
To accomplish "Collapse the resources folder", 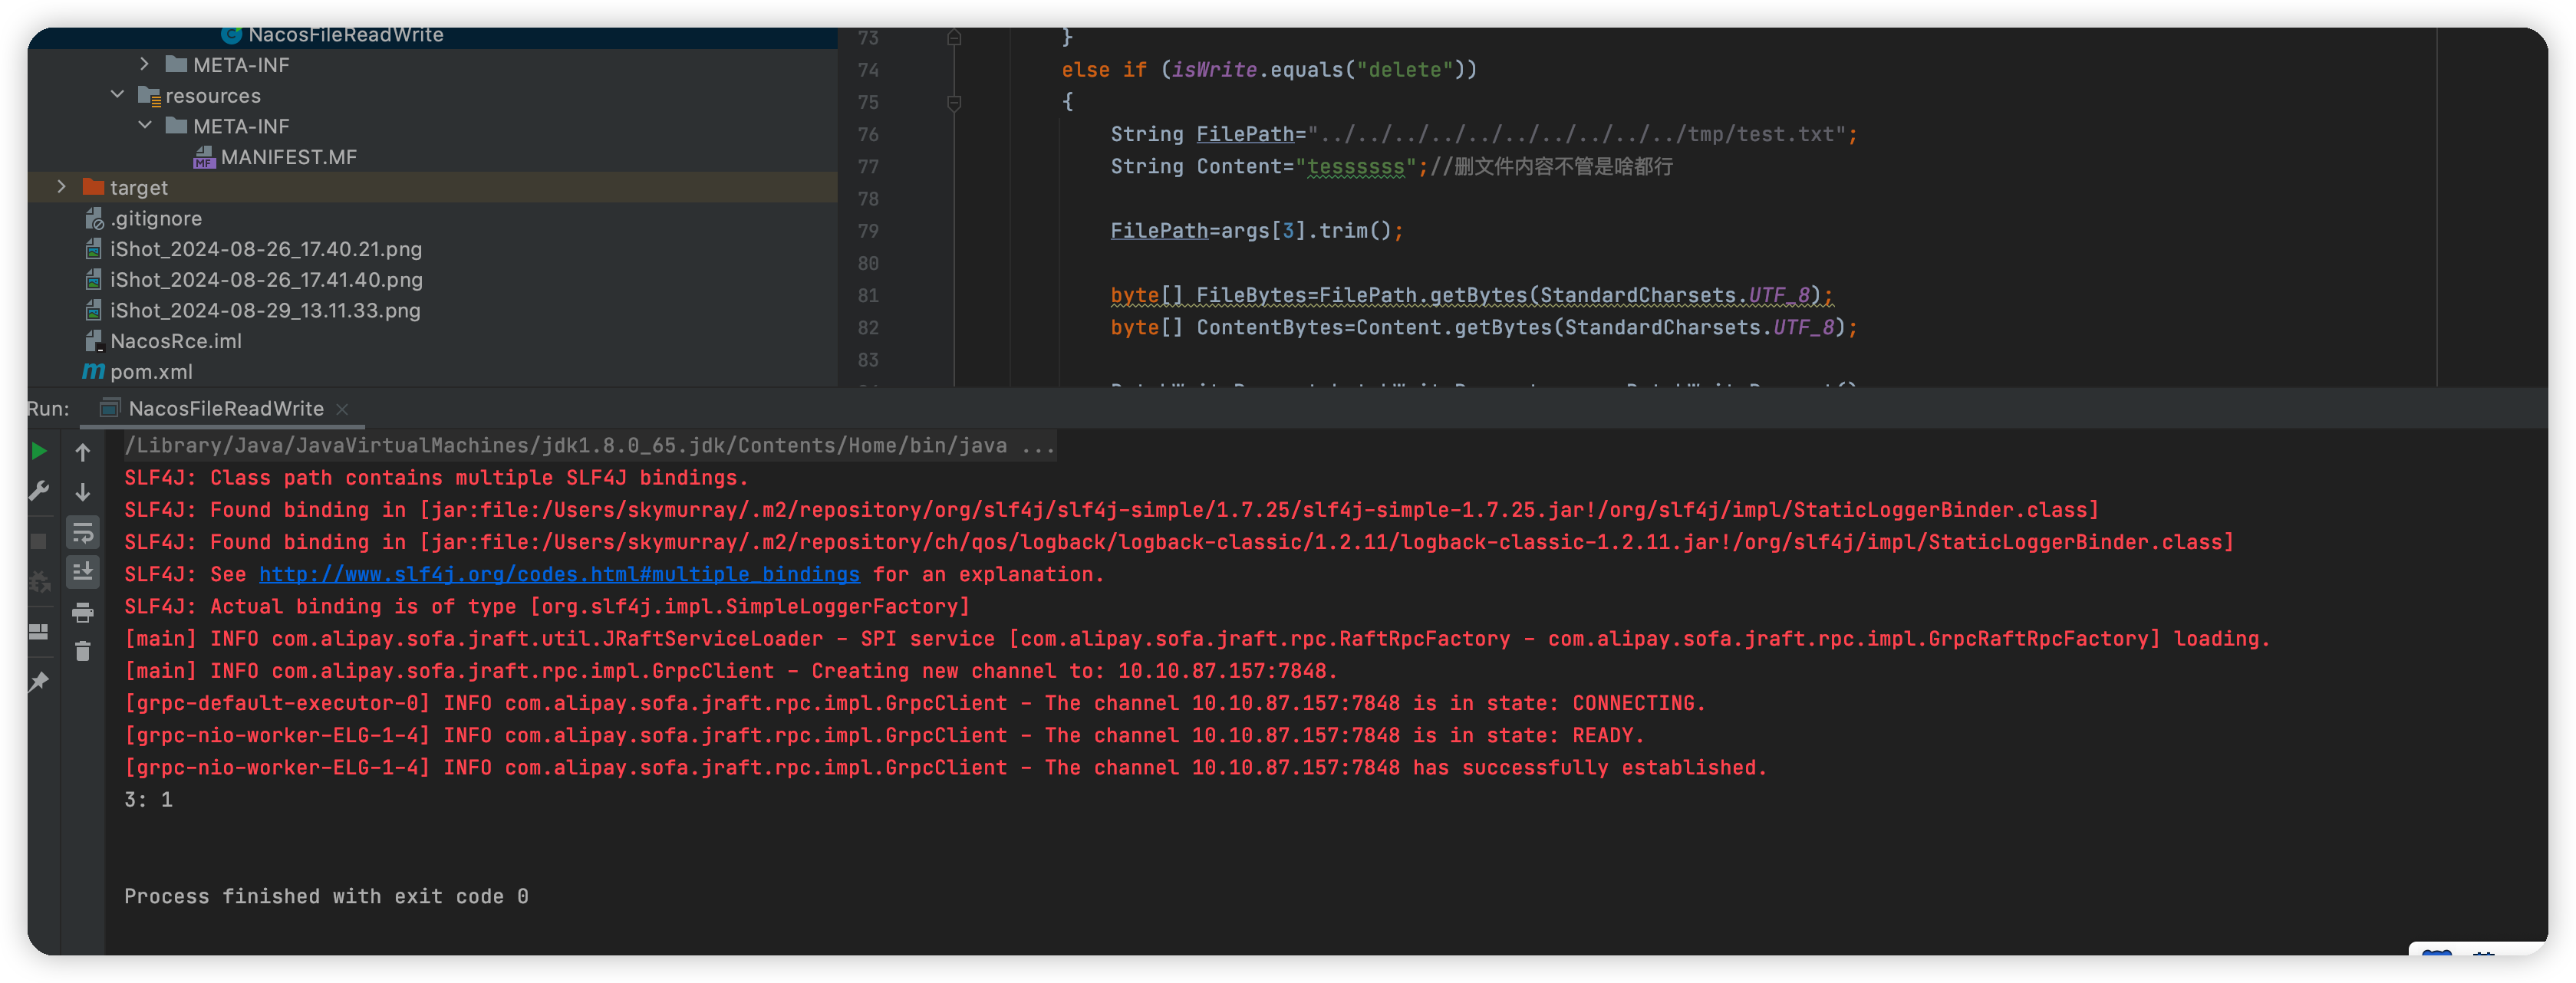I will pos(117,95).
